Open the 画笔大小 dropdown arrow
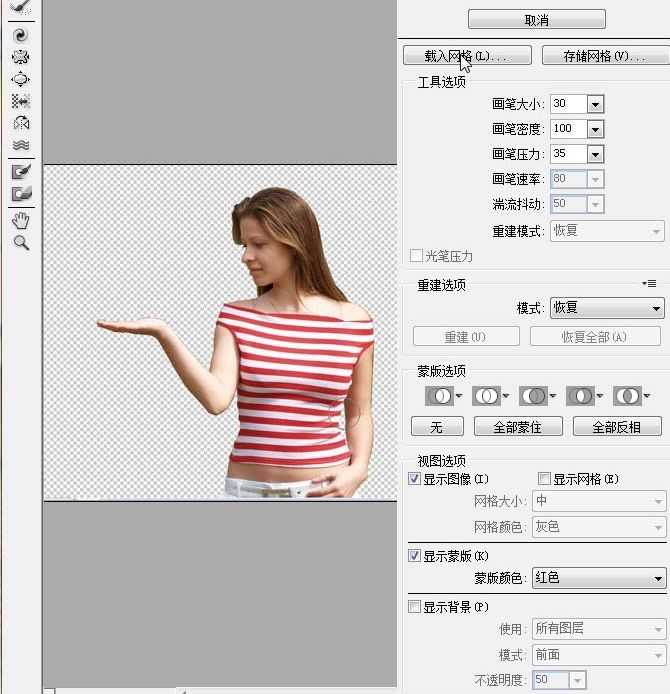This screenshot has width=670, height=694. click(595, 104)
